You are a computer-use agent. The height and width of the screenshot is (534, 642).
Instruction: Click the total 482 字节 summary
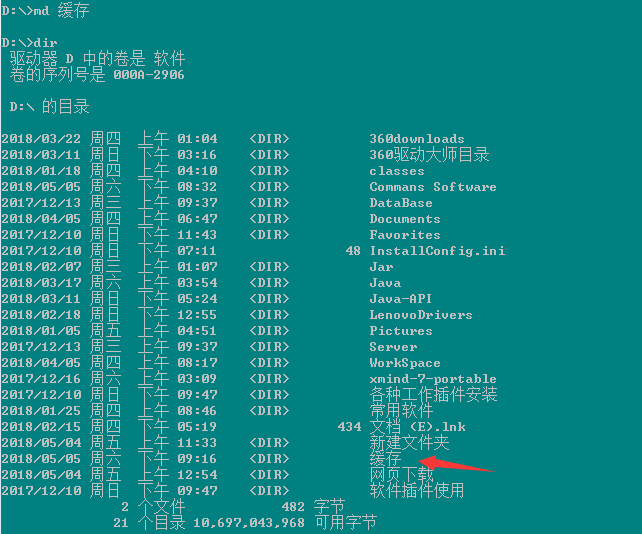coord(313,507)
